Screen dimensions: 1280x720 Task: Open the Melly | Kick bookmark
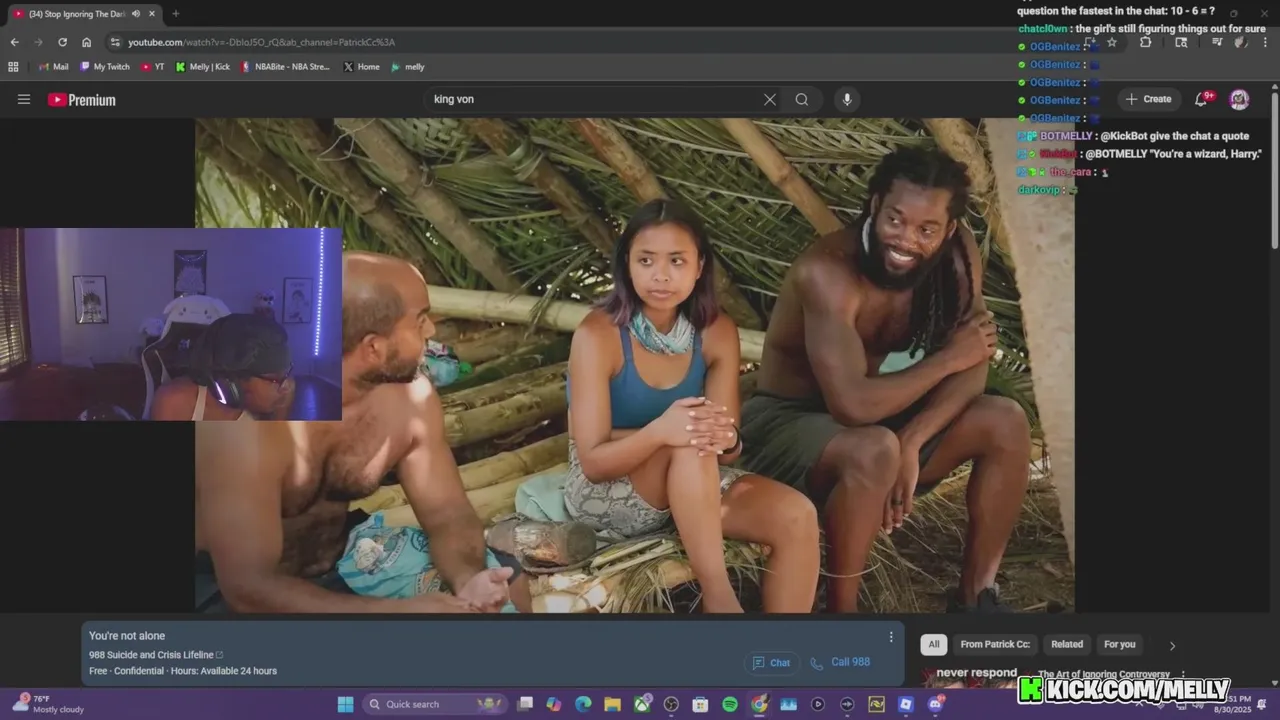[x=203, y=67]
